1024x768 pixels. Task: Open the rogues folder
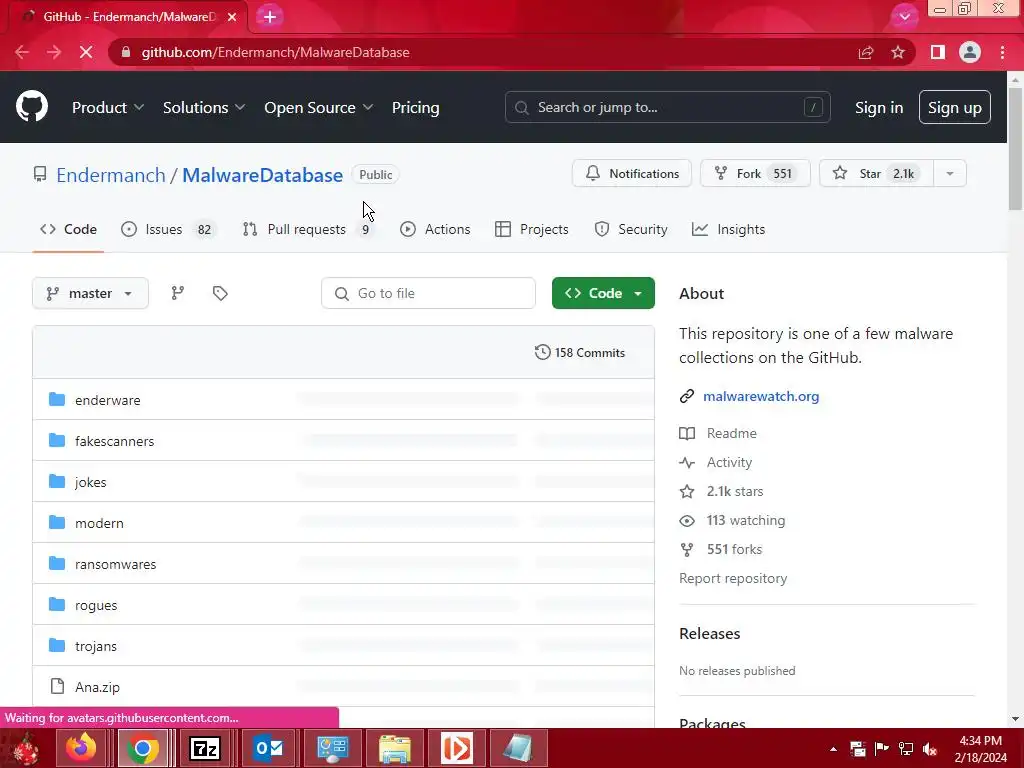coord(96,606)
